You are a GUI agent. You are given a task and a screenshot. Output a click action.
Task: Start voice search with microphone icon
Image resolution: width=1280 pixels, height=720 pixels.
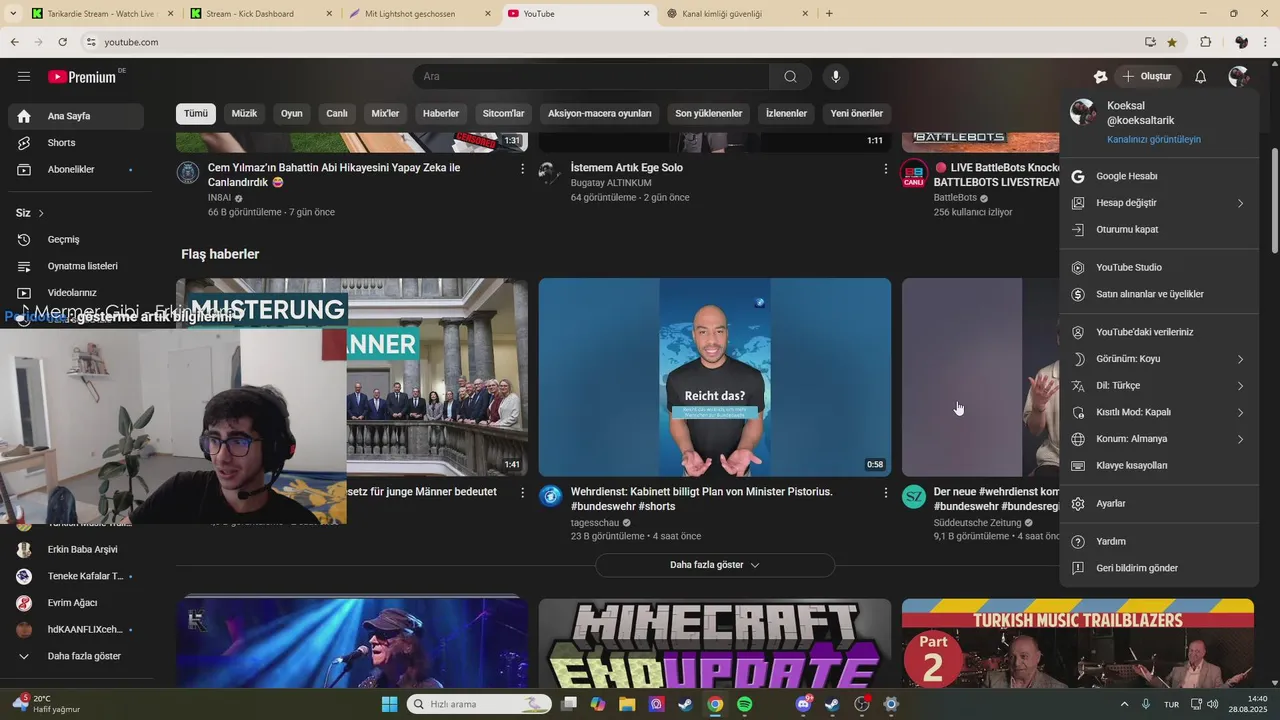[x=836, y=76]
